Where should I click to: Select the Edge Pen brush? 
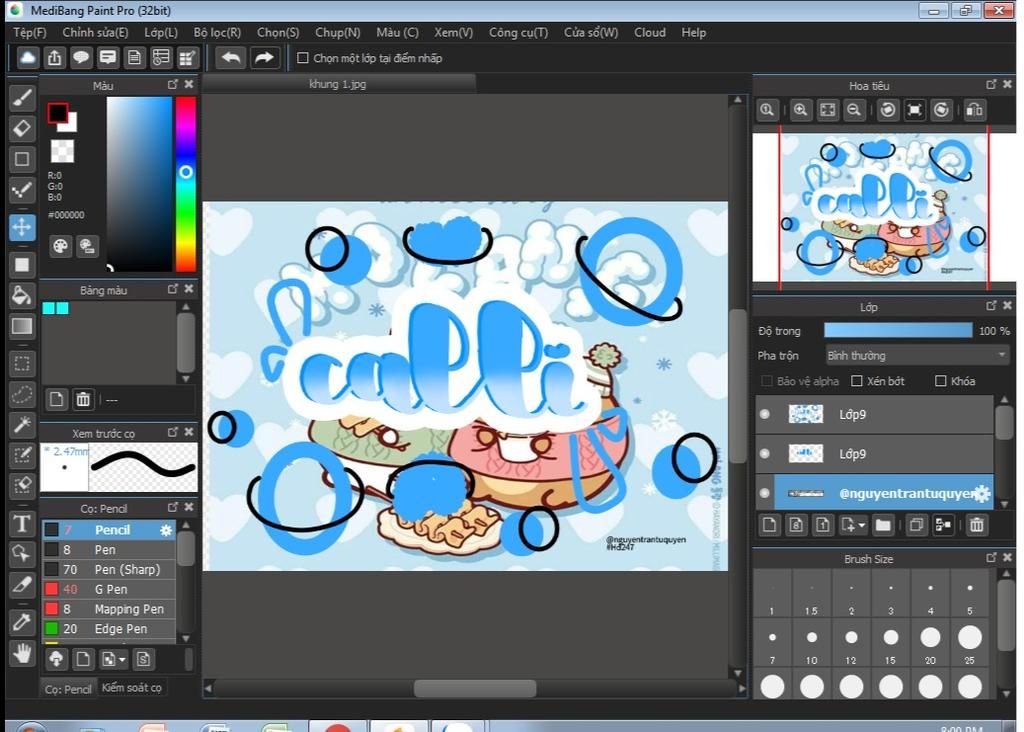point(109,629)
